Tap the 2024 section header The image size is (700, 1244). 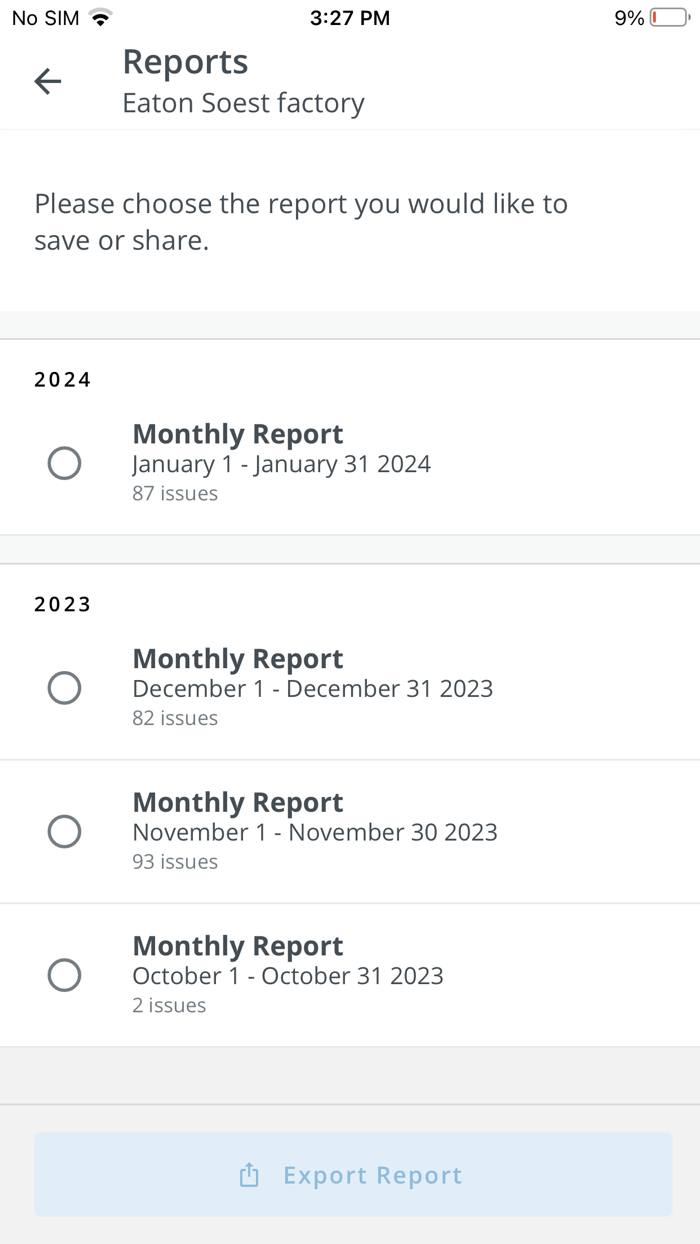62,379
